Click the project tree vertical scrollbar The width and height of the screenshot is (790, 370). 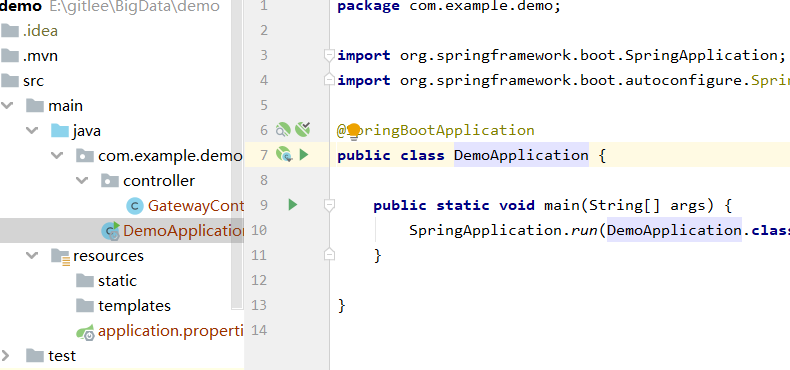[x=237, y=156]
